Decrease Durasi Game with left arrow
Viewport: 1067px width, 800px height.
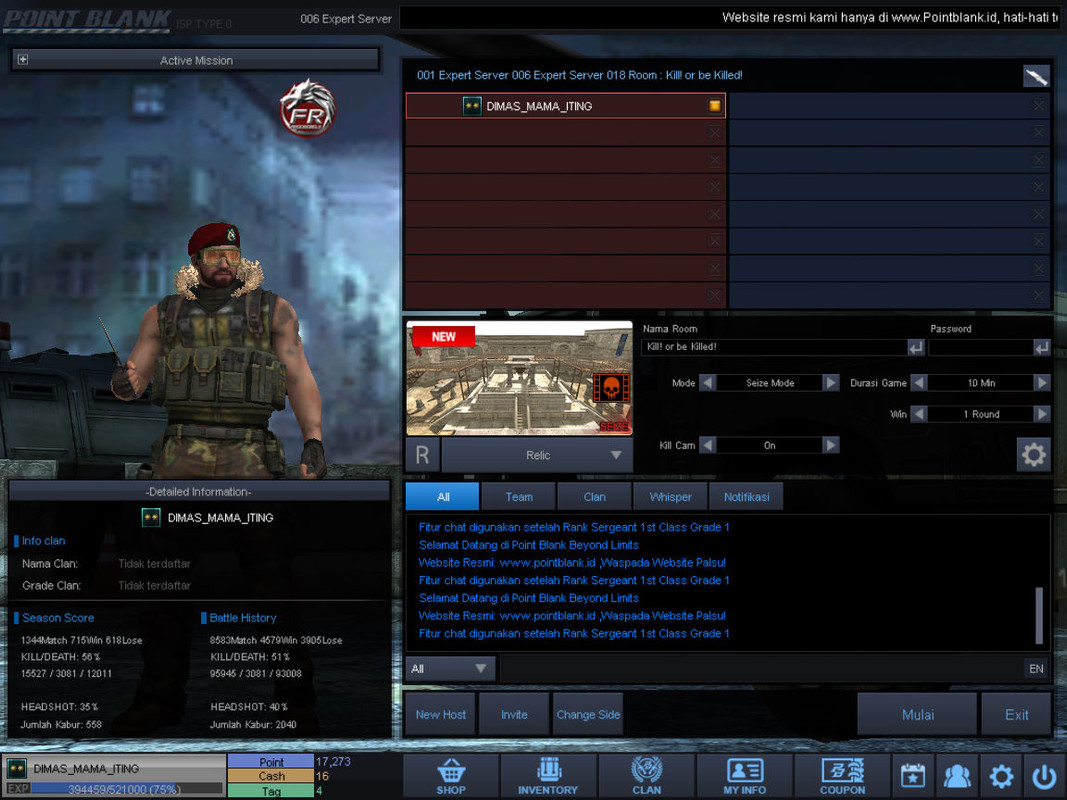pos(919,383)
